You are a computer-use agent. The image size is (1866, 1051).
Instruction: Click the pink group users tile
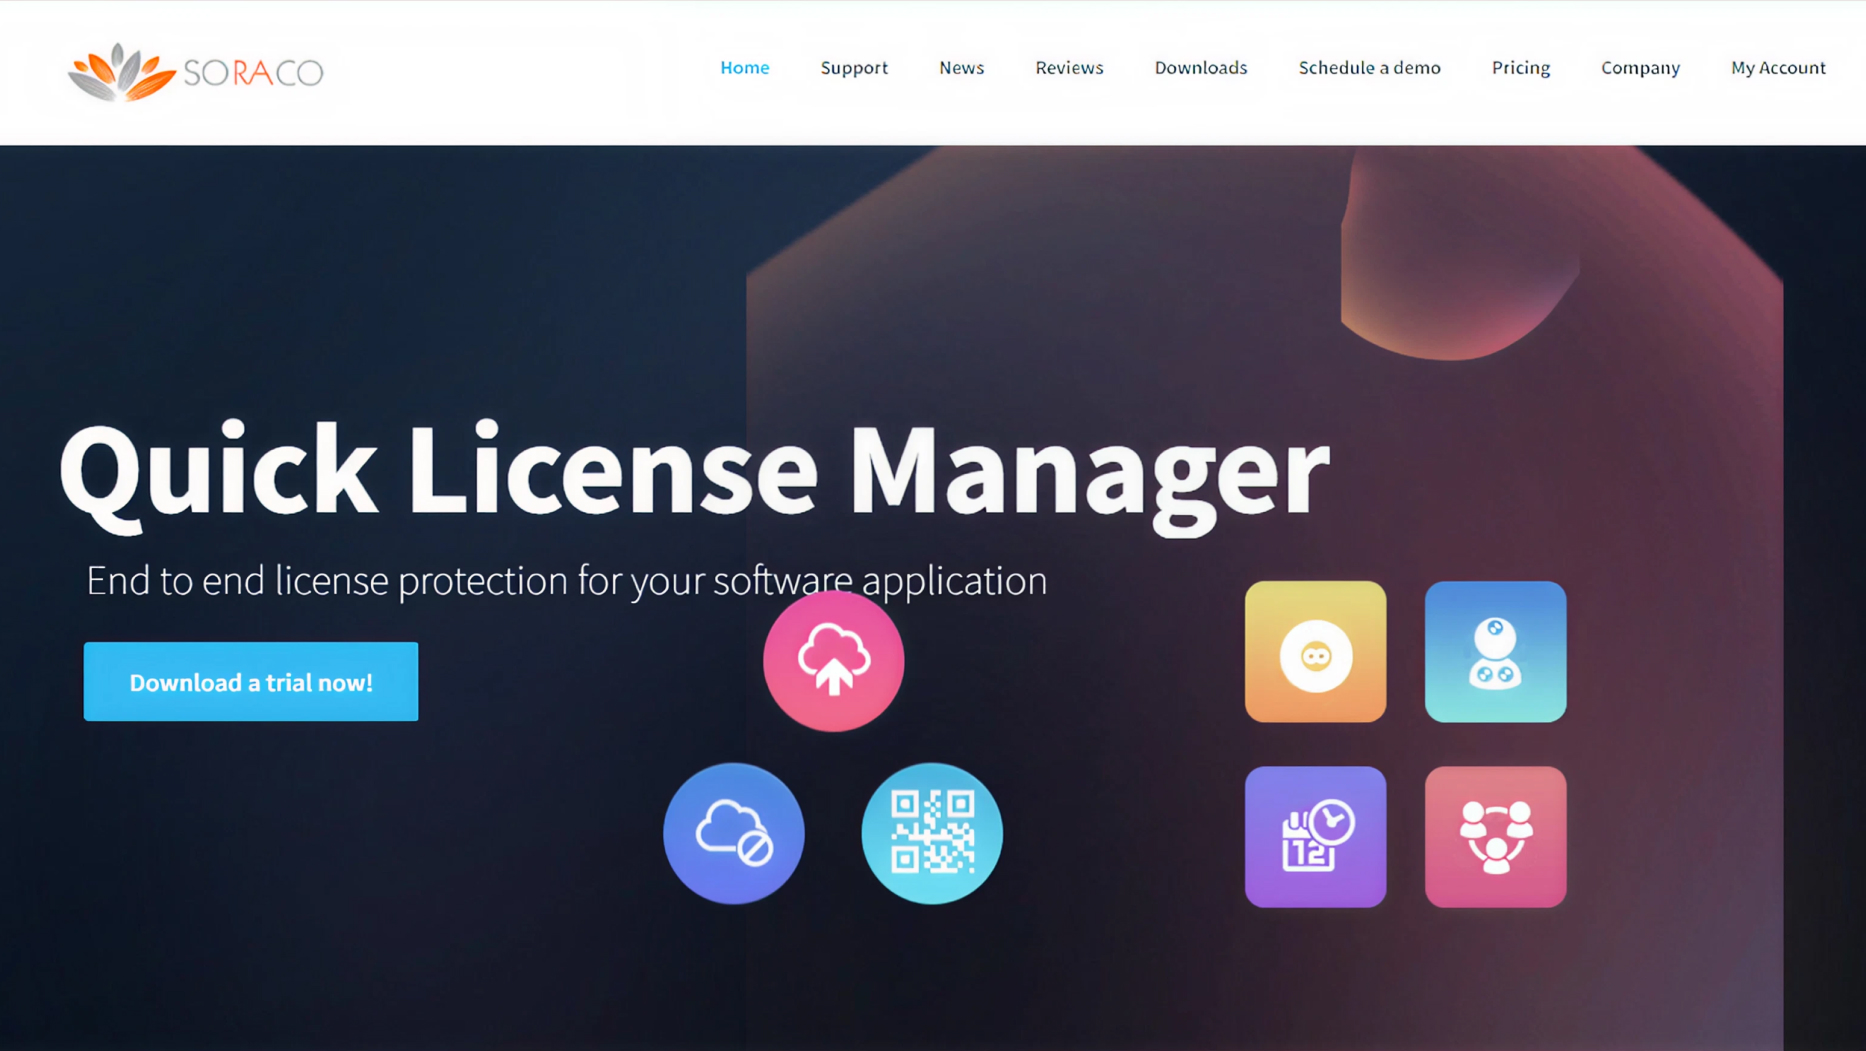point(1495,837)
